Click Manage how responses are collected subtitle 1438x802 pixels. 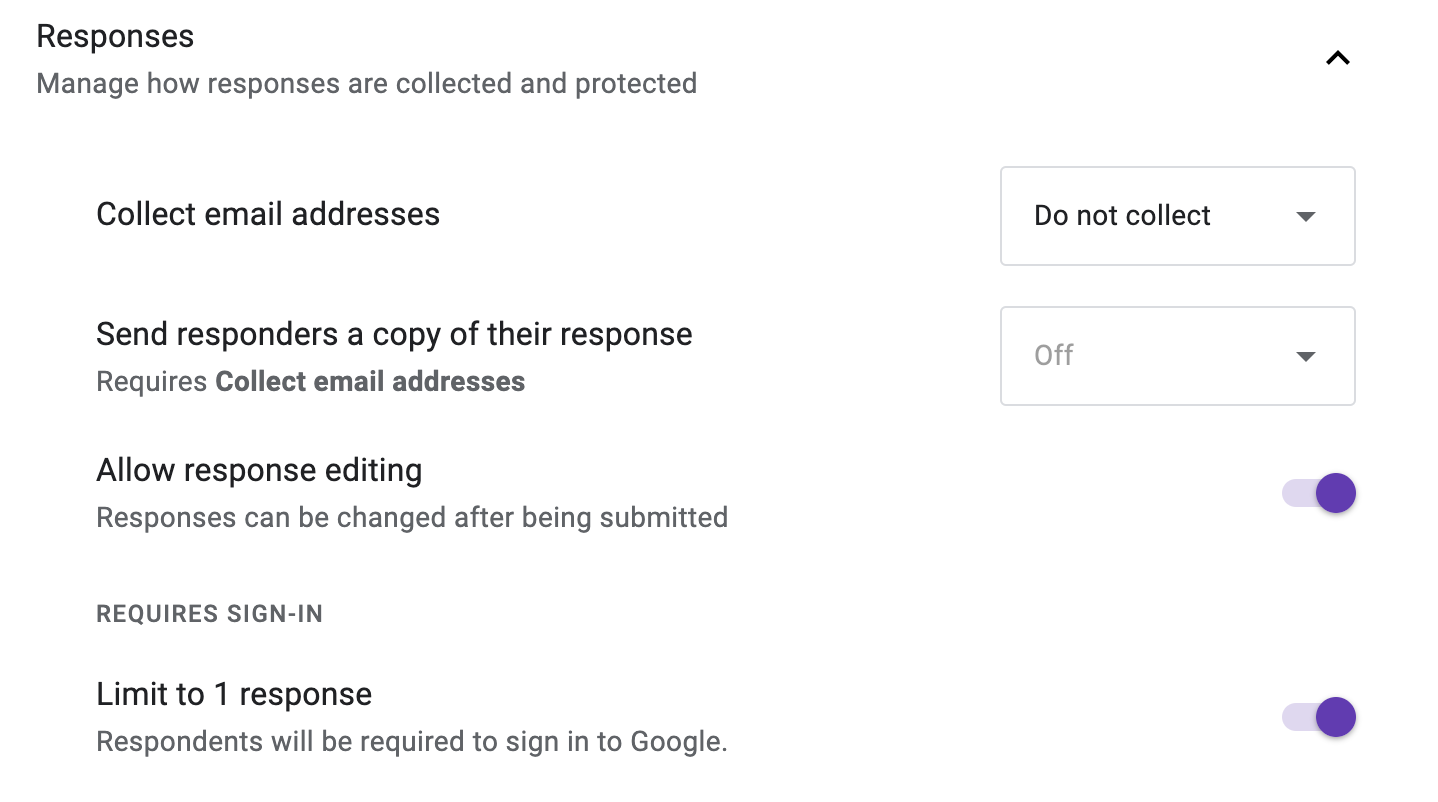pos(366,82)
